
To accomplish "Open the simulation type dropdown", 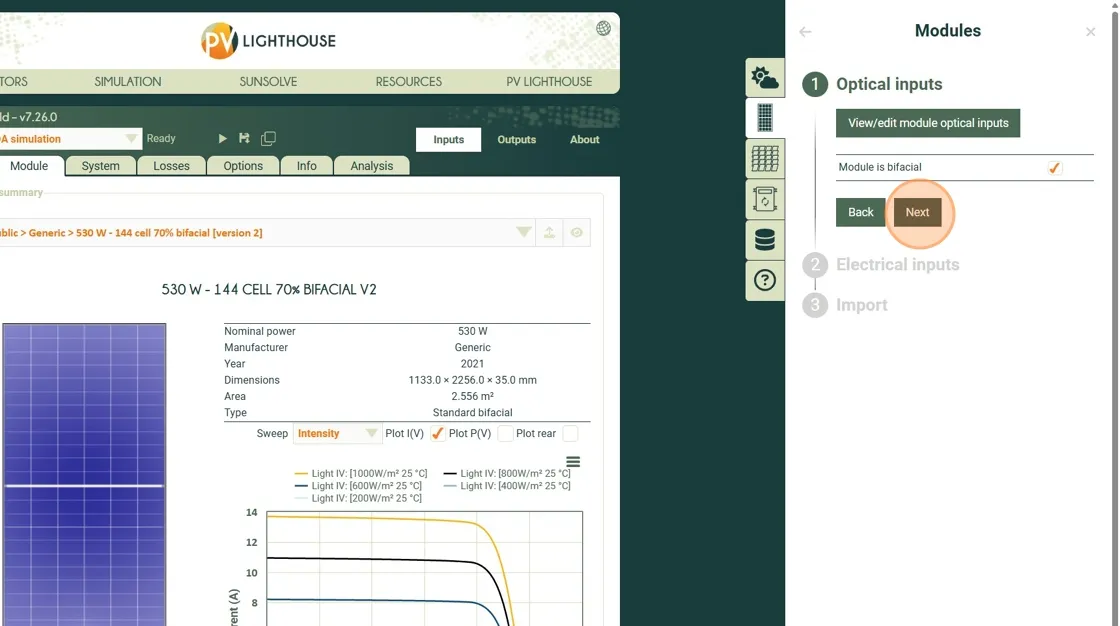I will [x=131, y=139].
